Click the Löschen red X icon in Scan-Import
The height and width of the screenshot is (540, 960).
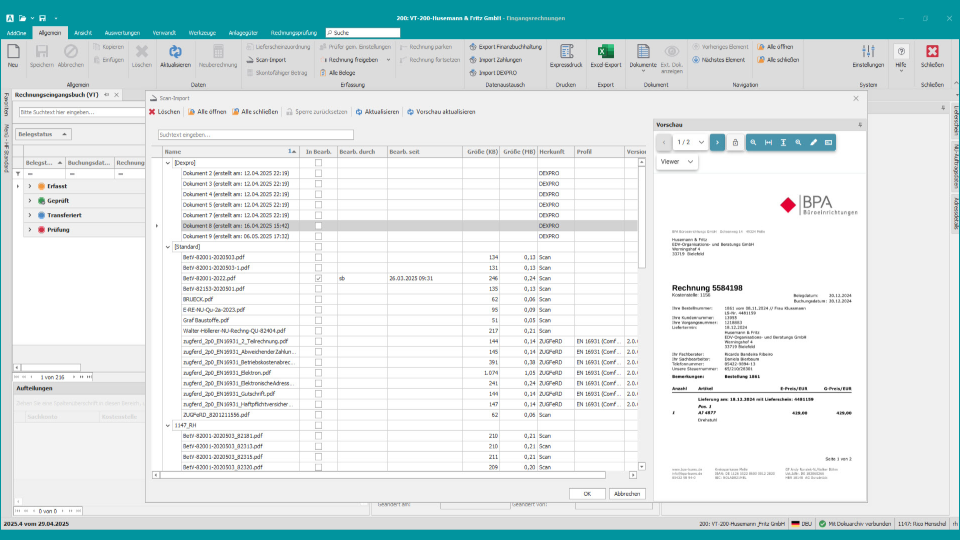(152, 112)
